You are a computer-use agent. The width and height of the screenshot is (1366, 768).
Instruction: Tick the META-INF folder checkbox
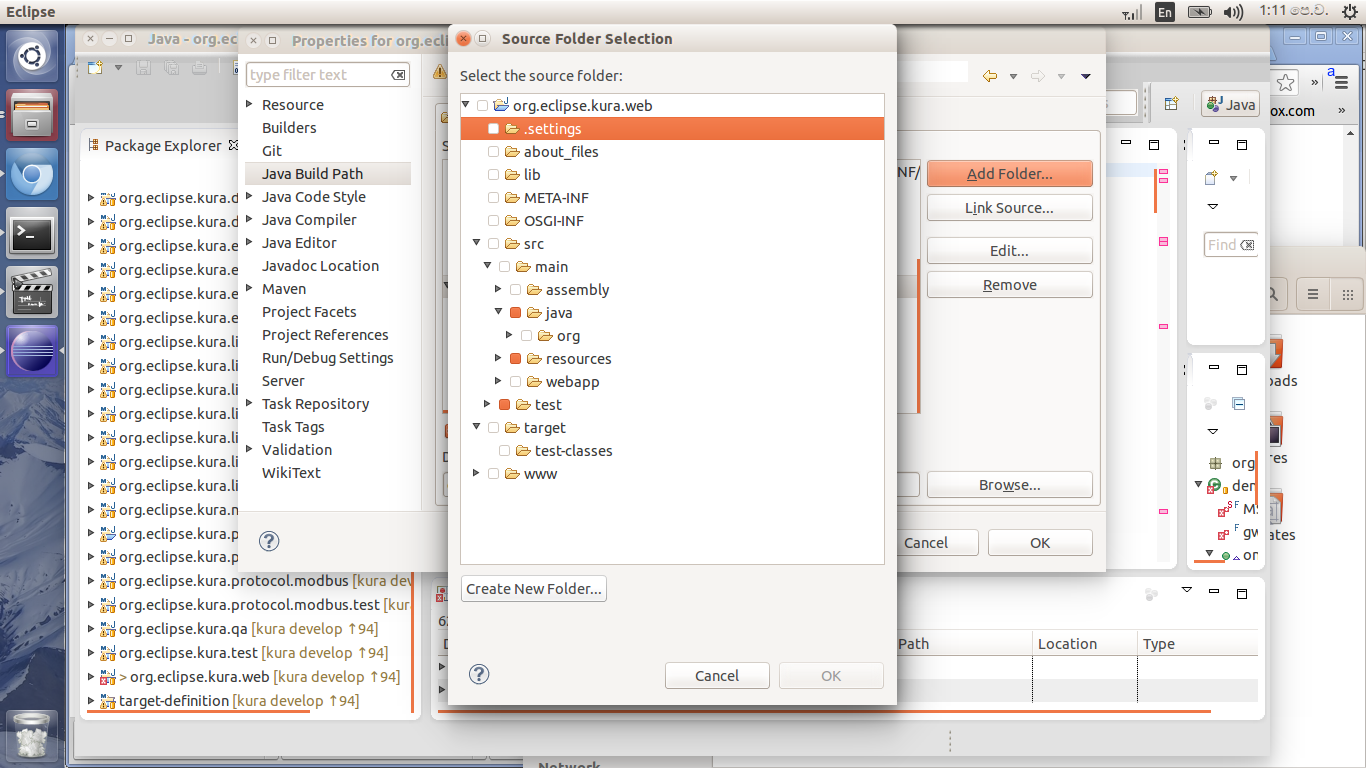(x=493, y=198)
